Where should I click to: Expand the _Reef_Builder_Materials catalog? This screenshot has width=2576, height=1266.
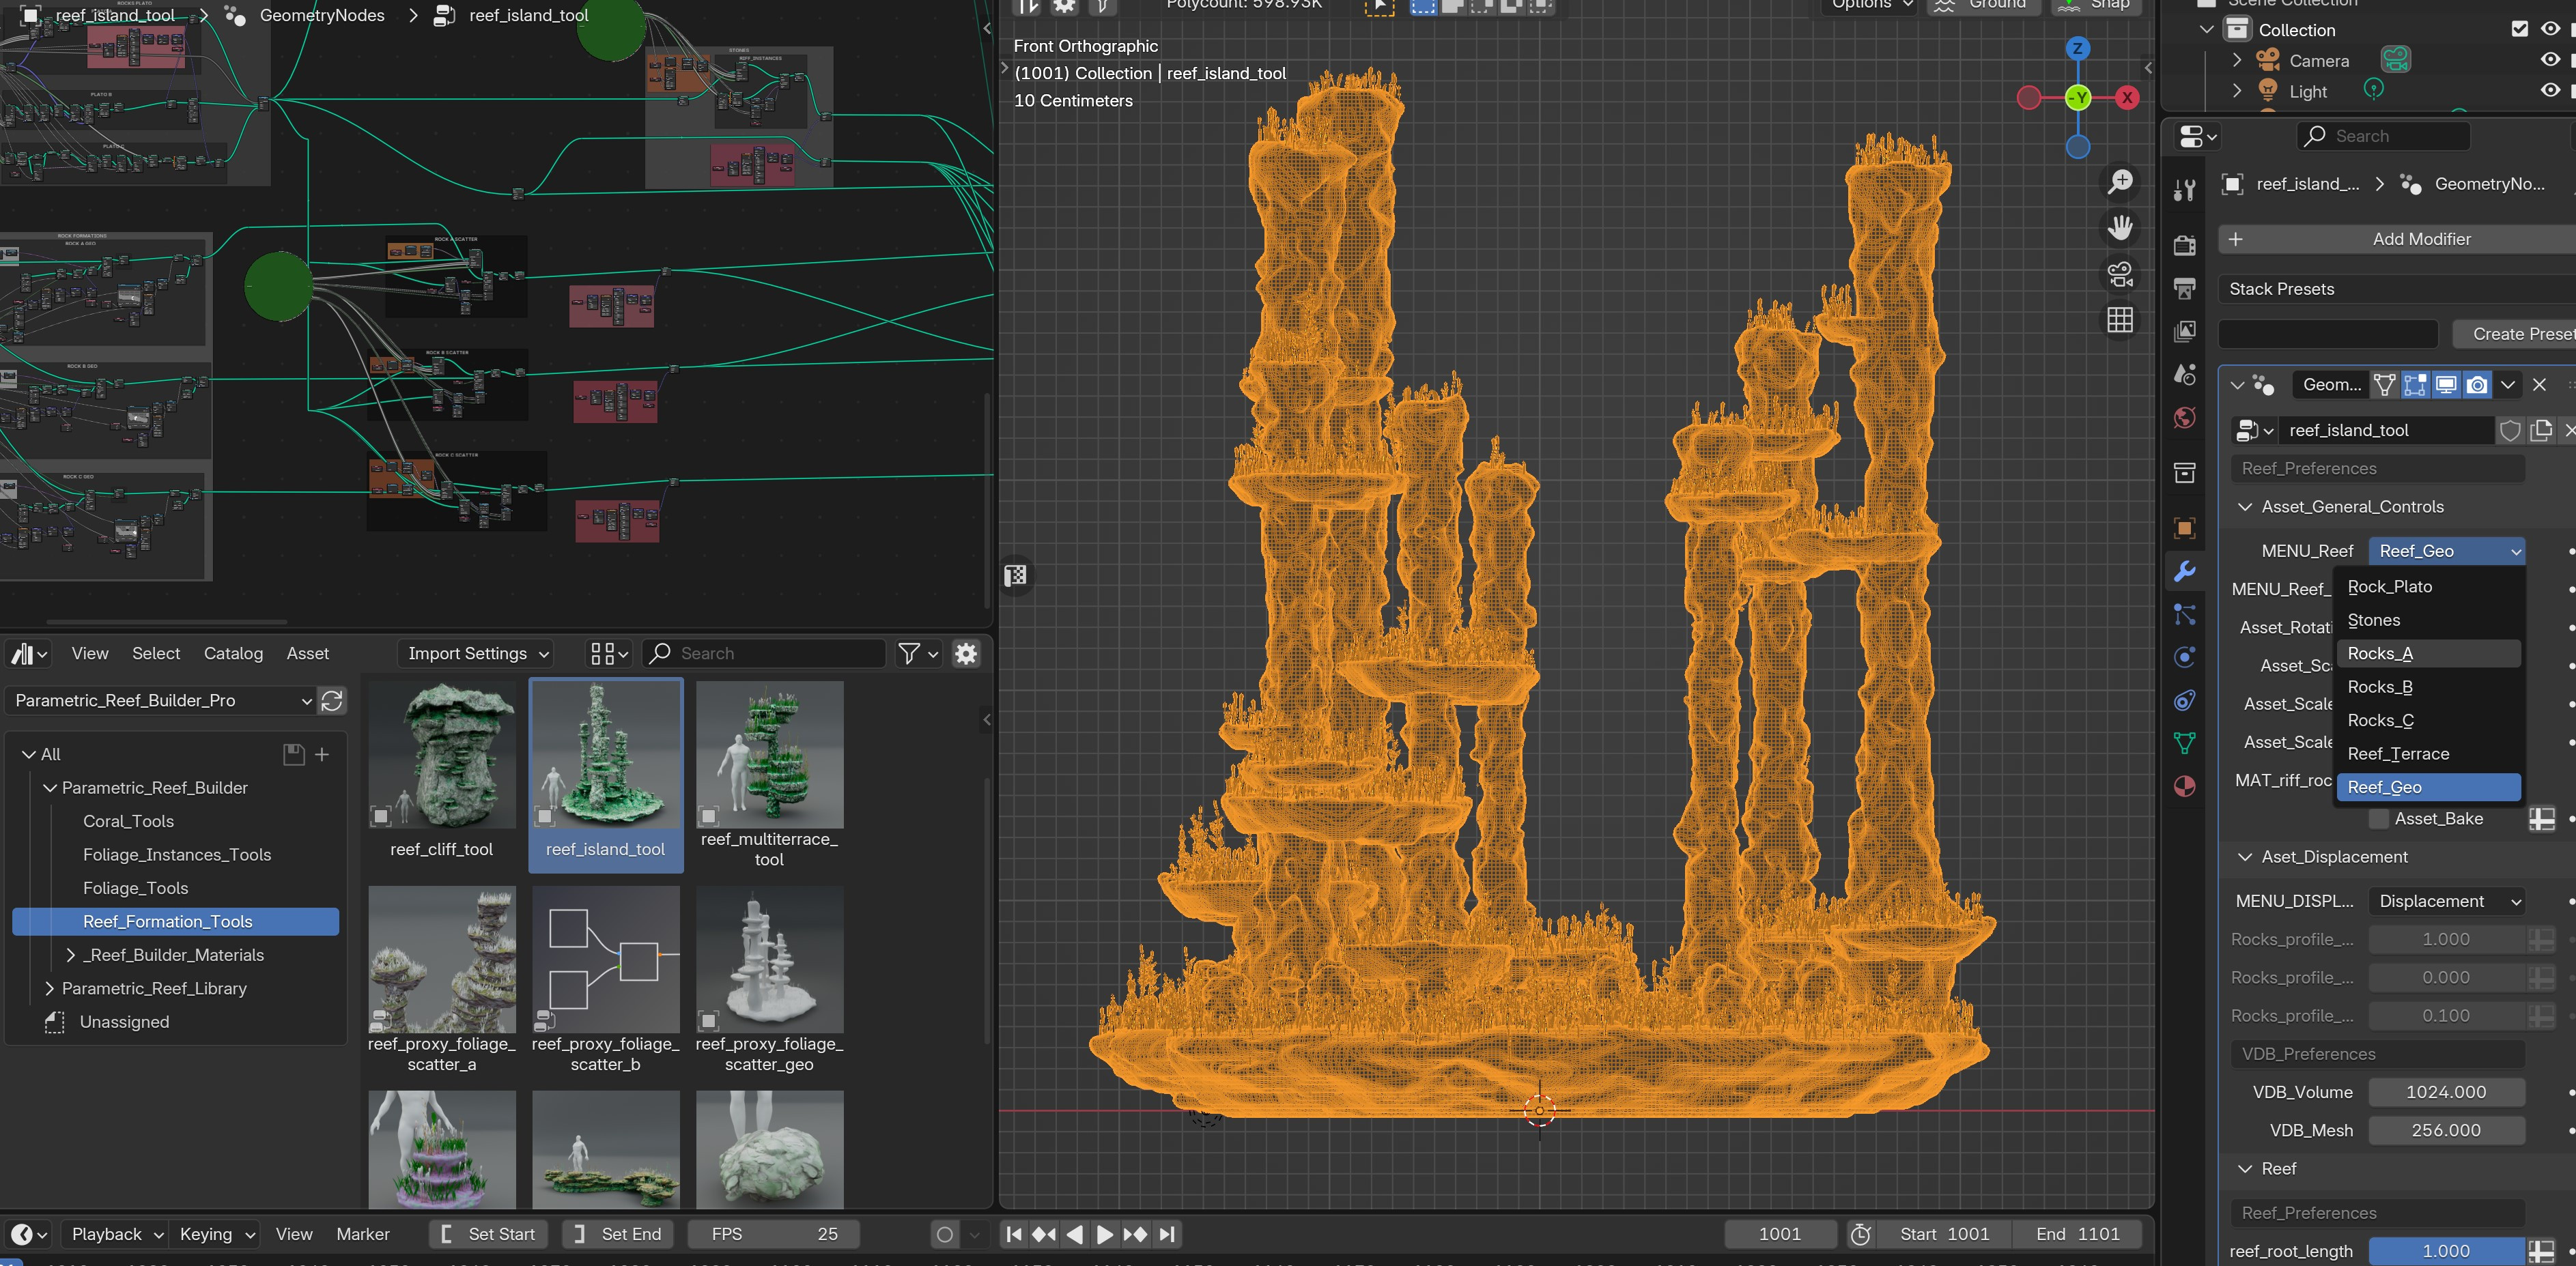(71, 955)
